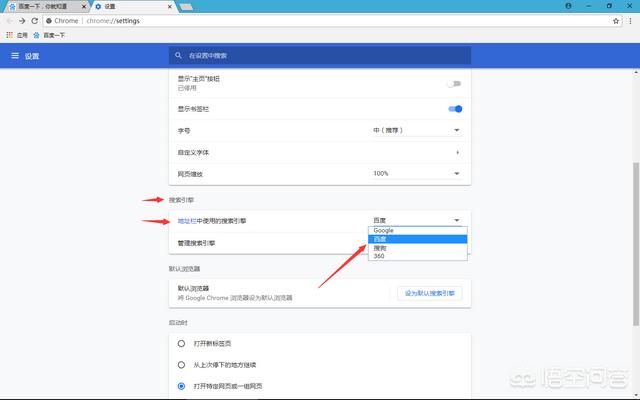Open the 网页缩放 100% dropdown
This screenshot has height=400, width=640.
click(x=416, y=173)
